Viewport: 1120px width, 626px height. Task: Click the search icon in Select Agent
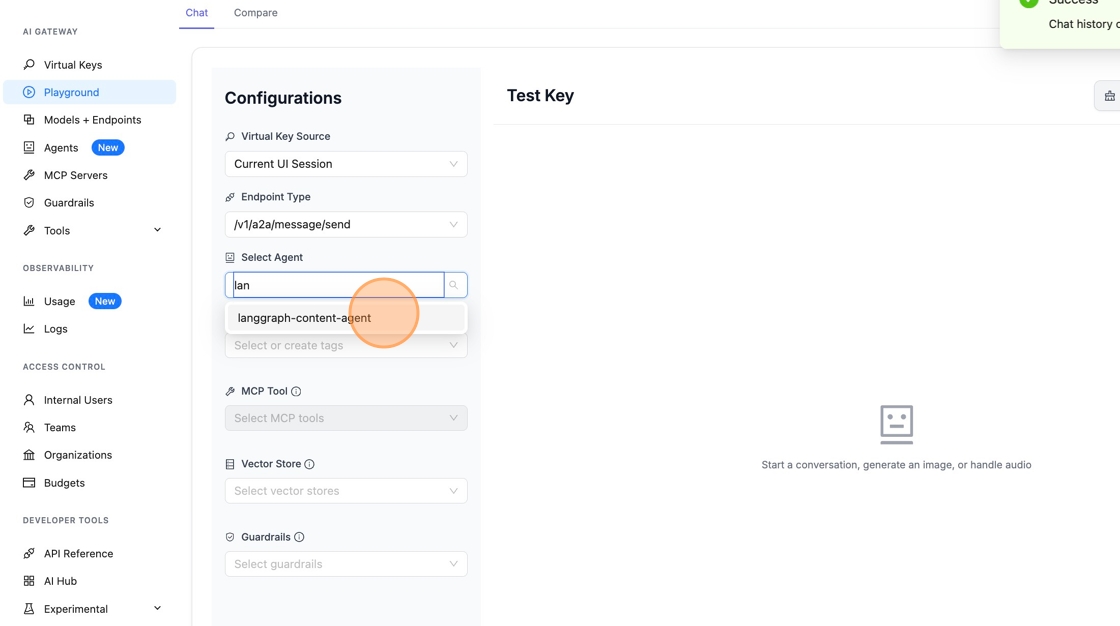(x=454, y=285)
